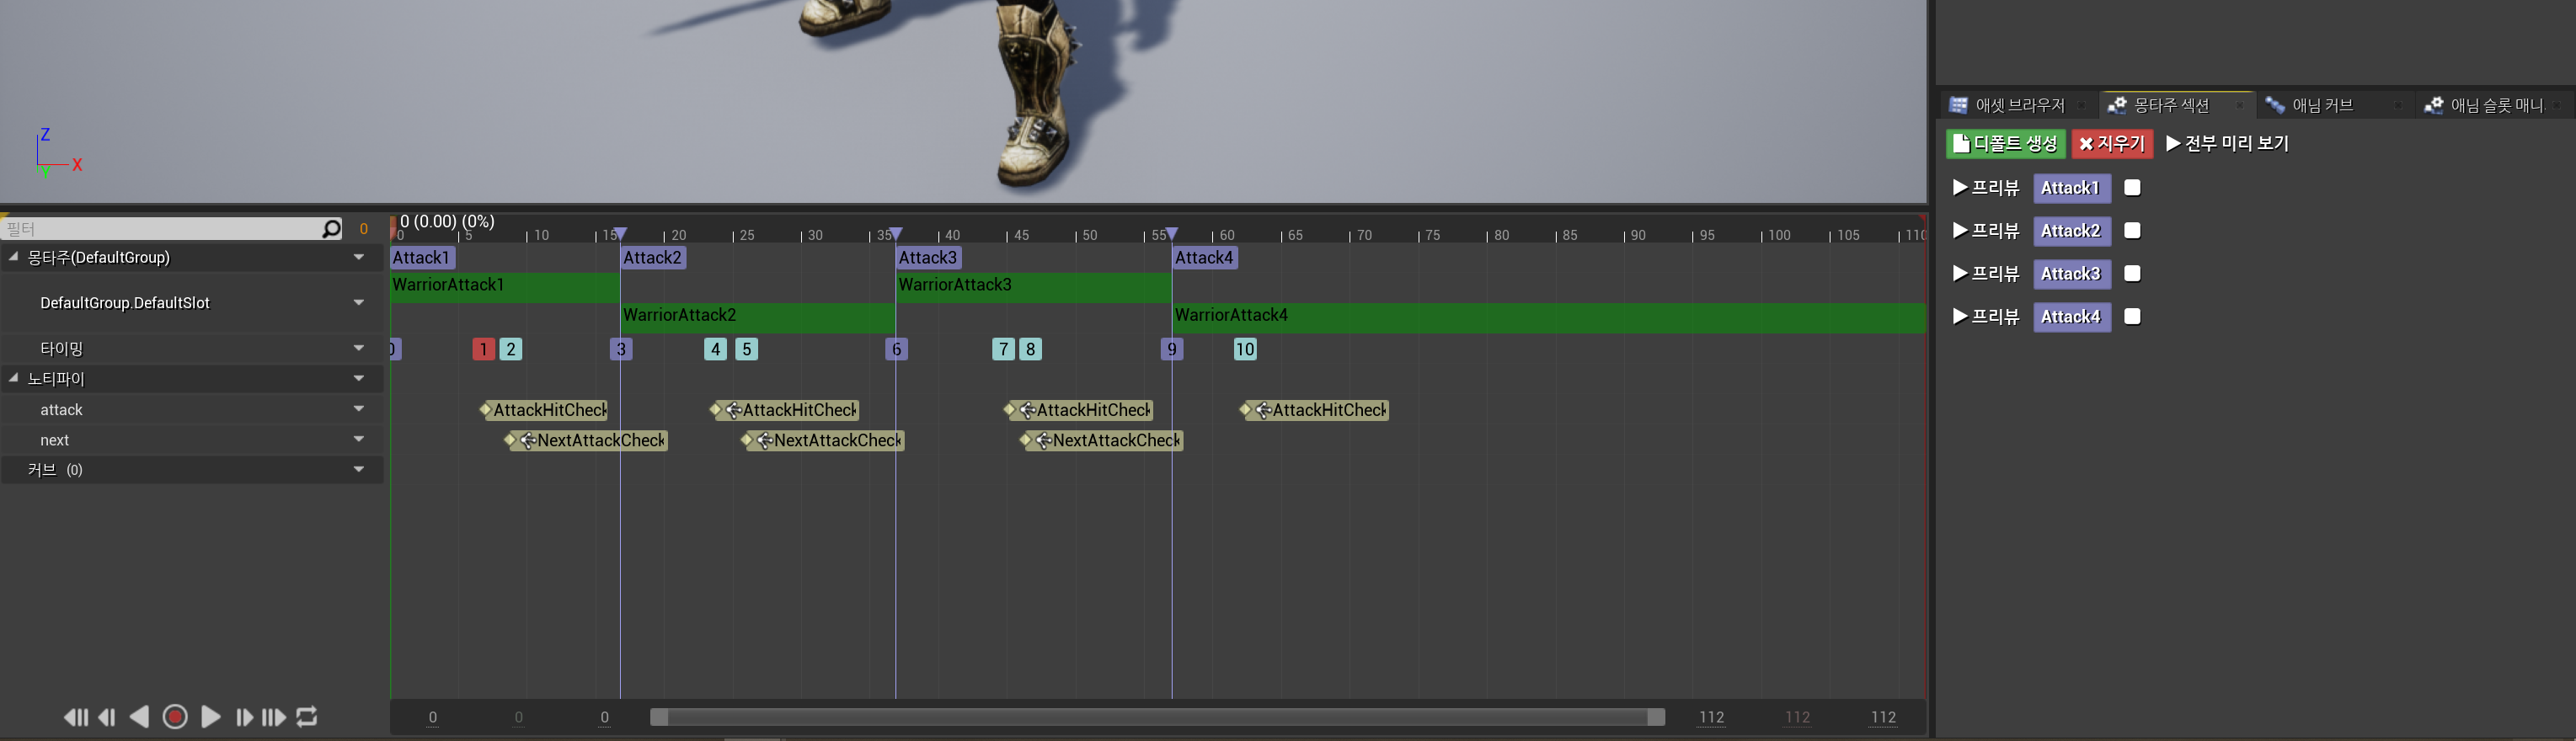This screenshot has height=741, width=2576.
Task: Open the 커브 (0) dropdown arrow
Action: point(359,469)
